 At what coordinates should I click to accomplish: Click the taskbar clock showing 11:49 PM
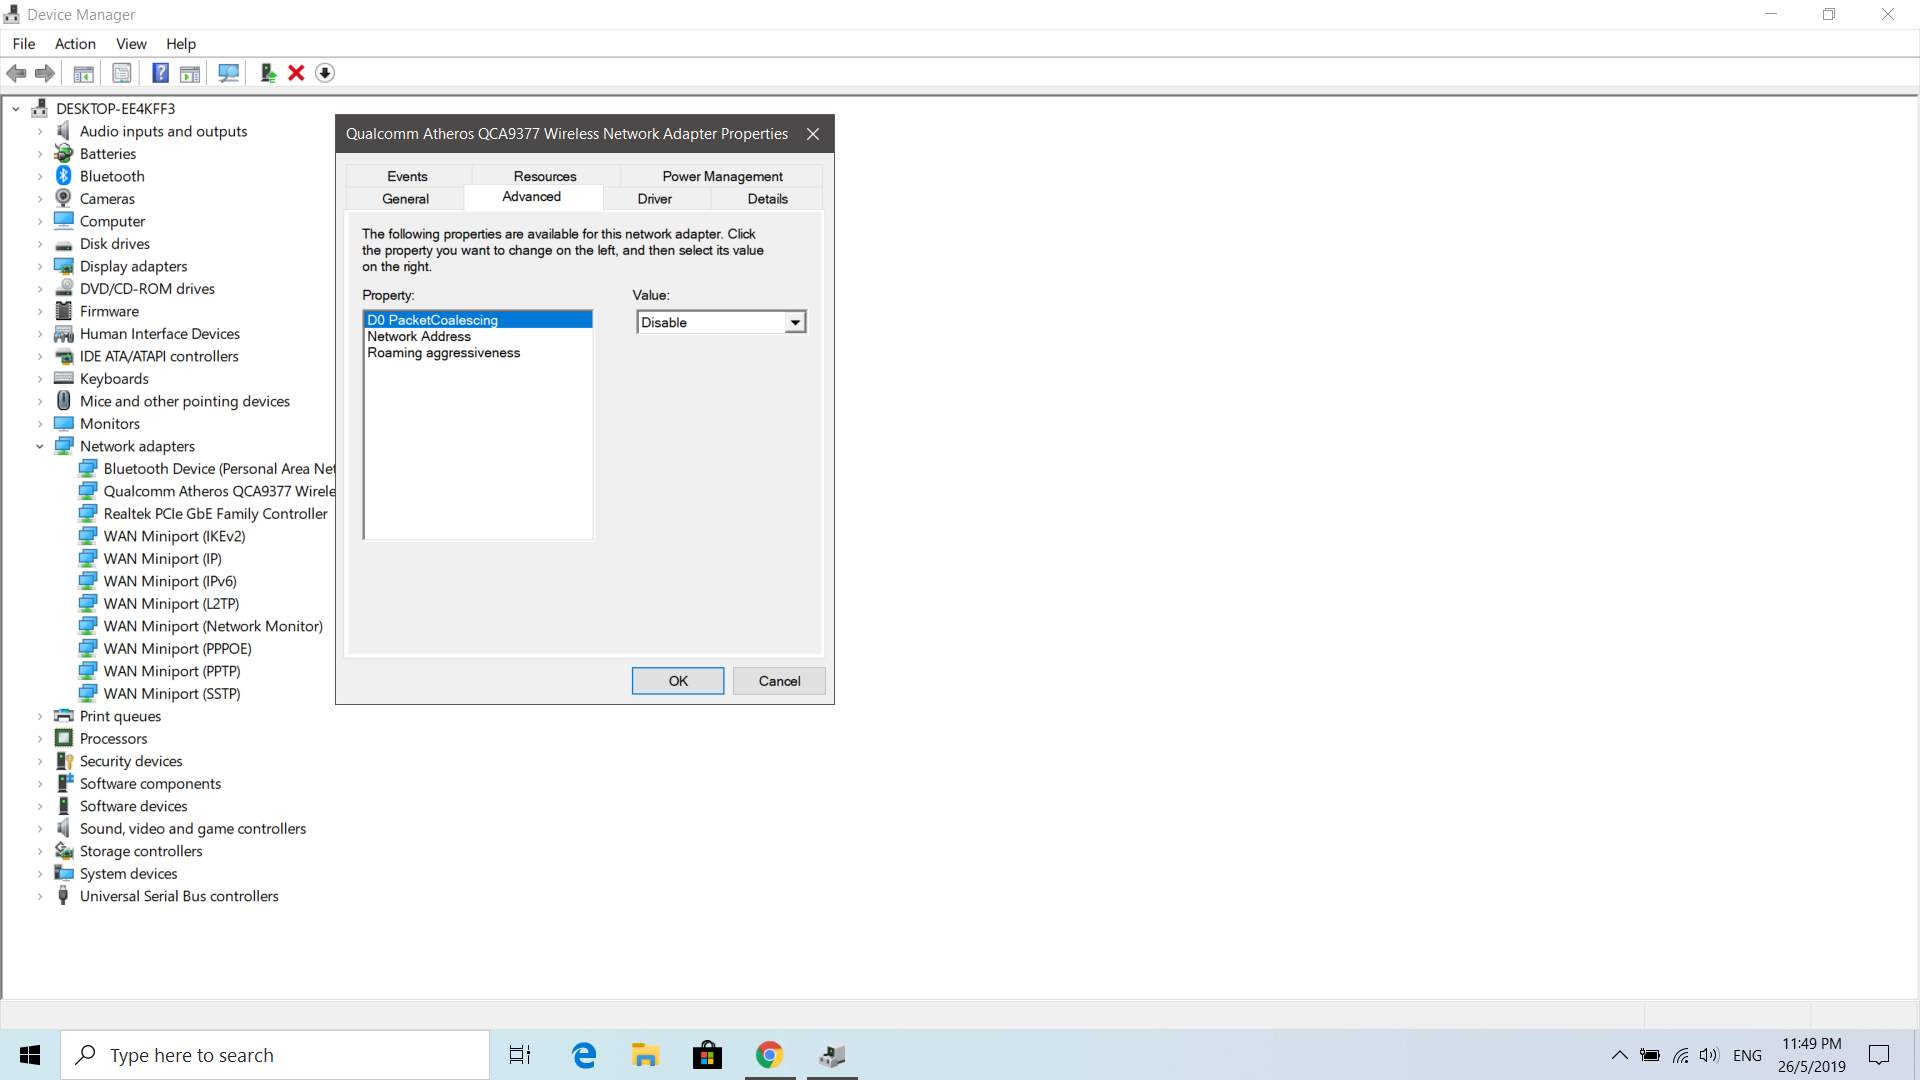pos(1811,1055)
